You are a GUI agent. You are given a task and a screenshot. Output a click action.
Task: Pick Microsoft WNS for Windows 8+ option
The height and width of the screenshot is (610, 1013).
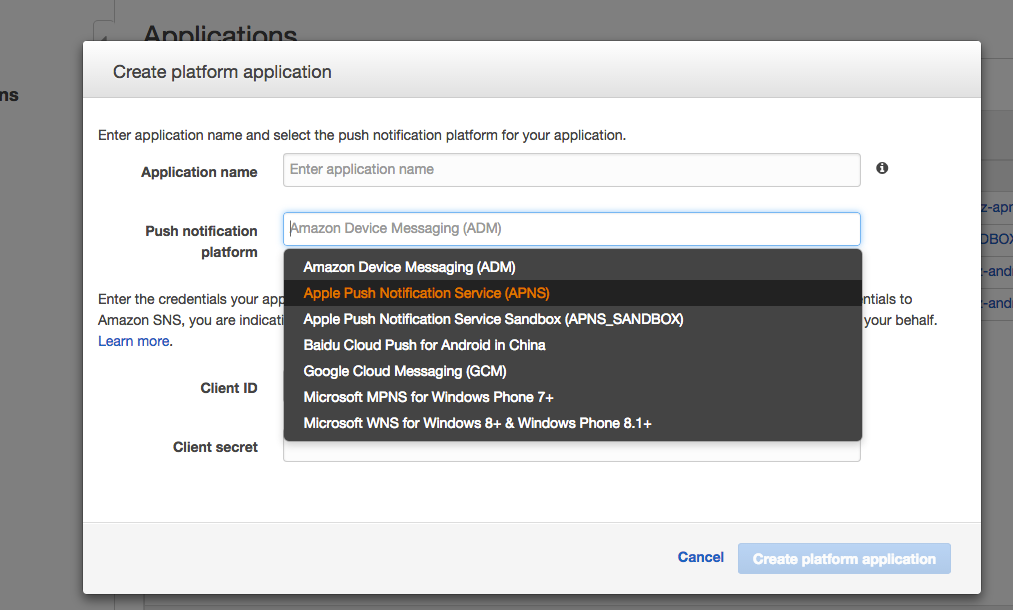tap(477, 423)
